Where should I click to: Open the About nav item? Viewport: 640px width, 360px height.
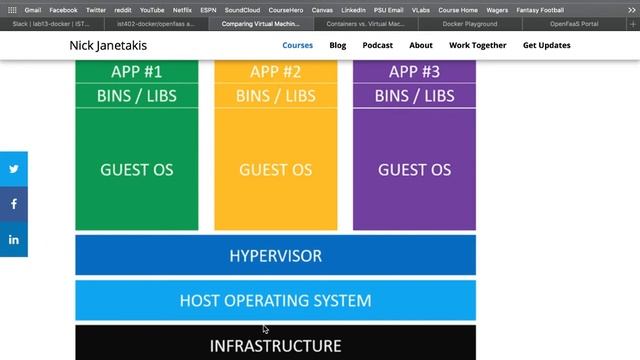[x=421, y=45]
